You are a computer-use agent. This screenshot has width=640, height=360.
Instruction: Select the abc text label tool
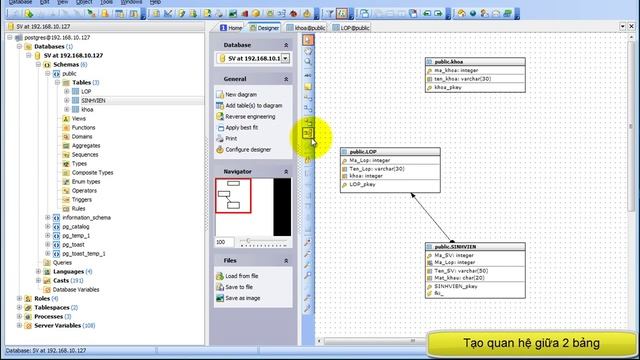(x=308, y=76)
